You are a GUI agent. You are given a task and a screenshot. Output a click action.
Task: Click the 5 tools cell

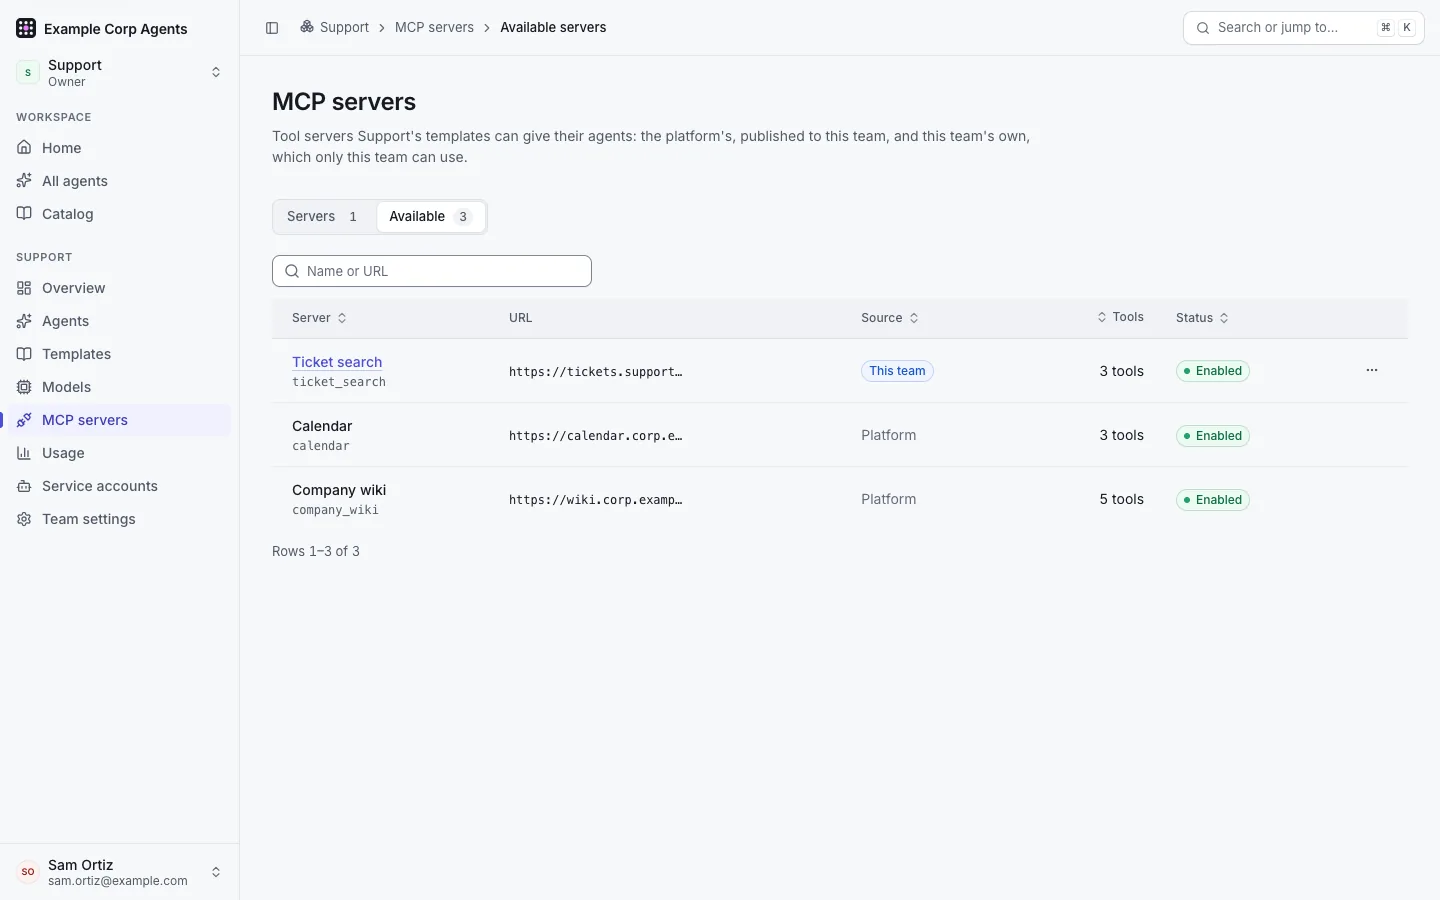1122,499
